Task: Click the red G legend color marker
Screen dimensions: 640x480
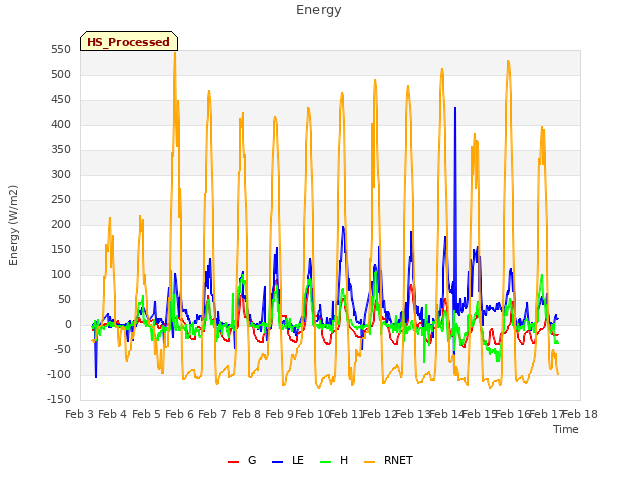Action: 233,462
